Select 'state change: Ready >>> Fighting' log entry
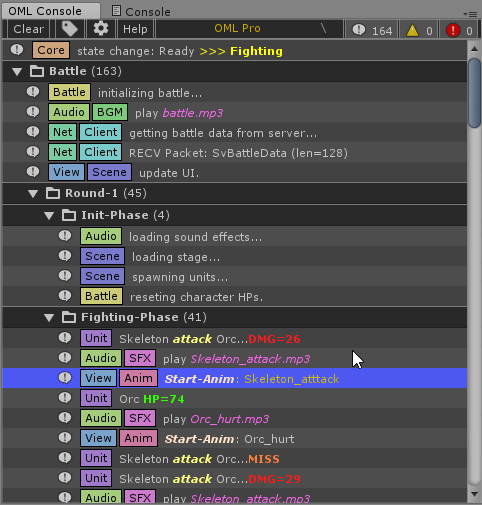482x505 pixels. 235,50
